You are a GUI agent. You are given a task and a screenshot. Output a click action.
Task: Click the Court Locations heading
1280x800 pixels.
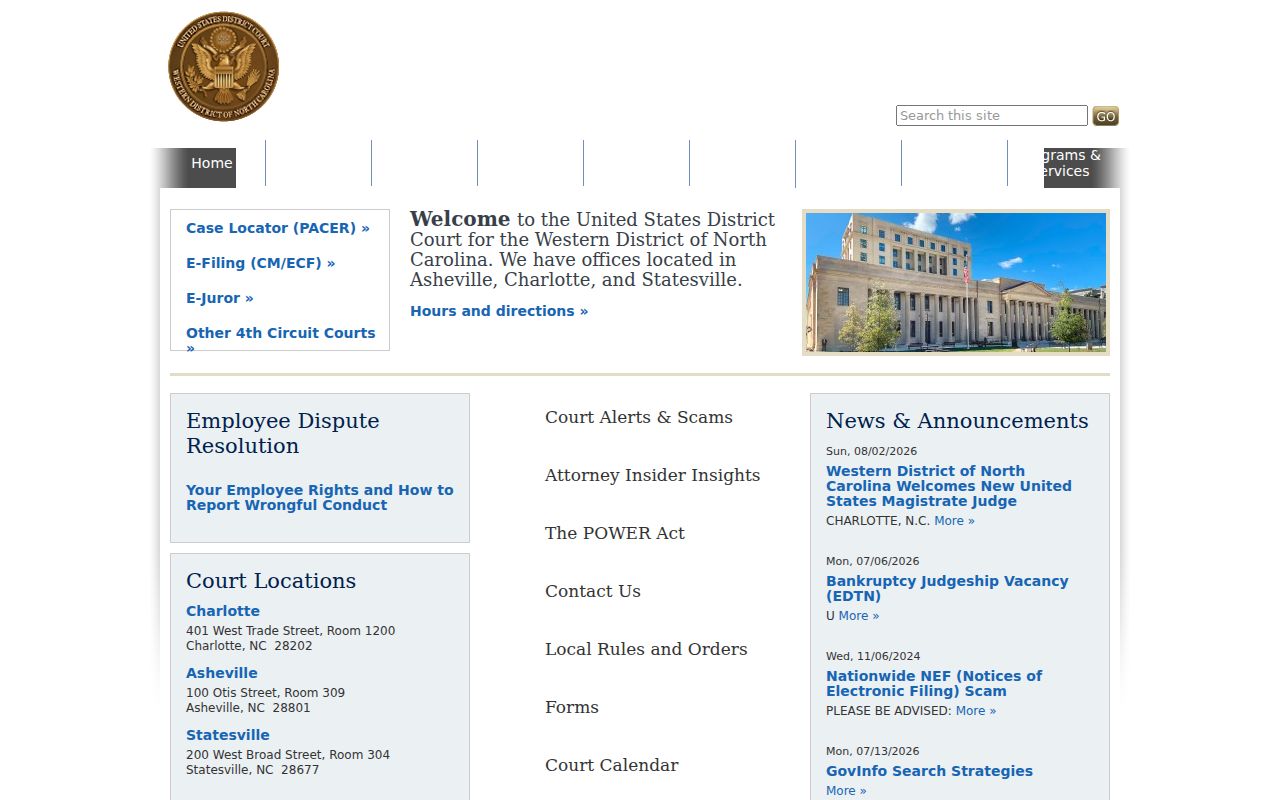pyautogui.click(x=271, y=581)
